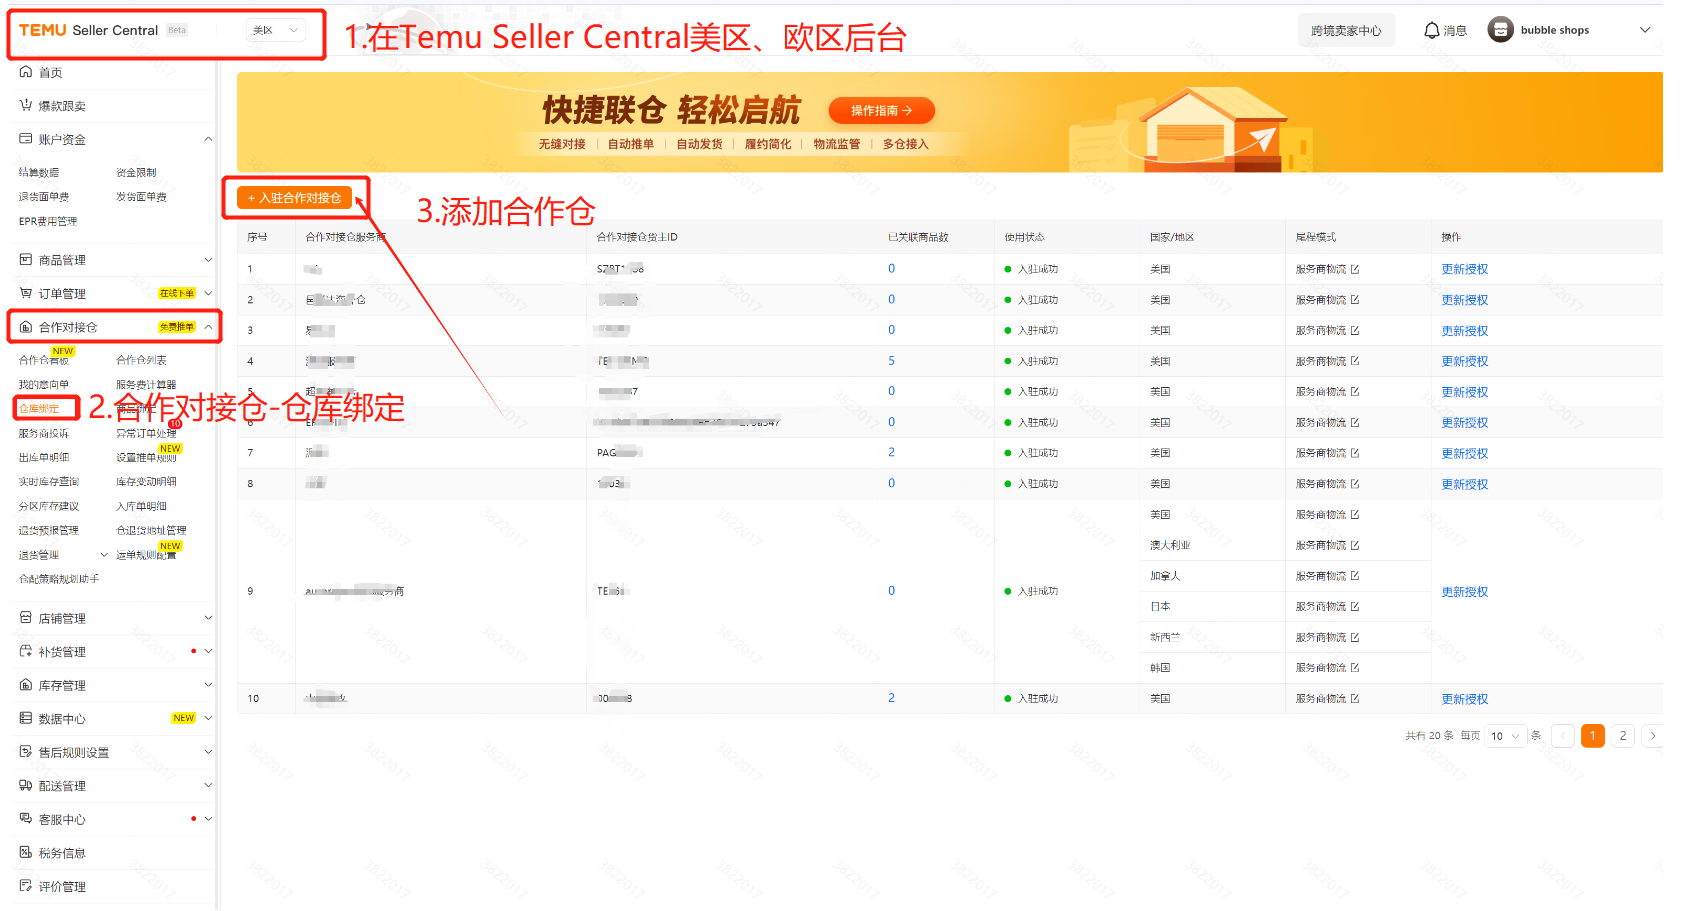Expand the bubble shops account menu arrow
The width and height of the screenshot is (1684, 911).
point(1645,30)
